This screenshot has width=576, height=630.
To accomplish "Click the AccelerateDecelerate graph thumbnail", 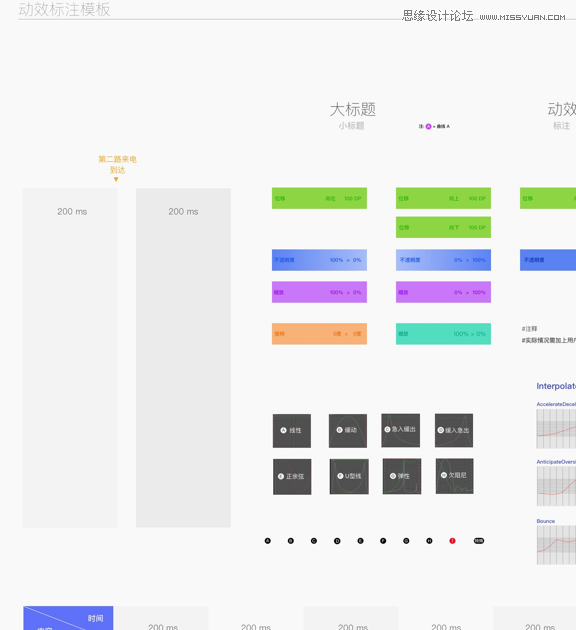I will (x=556, y=429).
